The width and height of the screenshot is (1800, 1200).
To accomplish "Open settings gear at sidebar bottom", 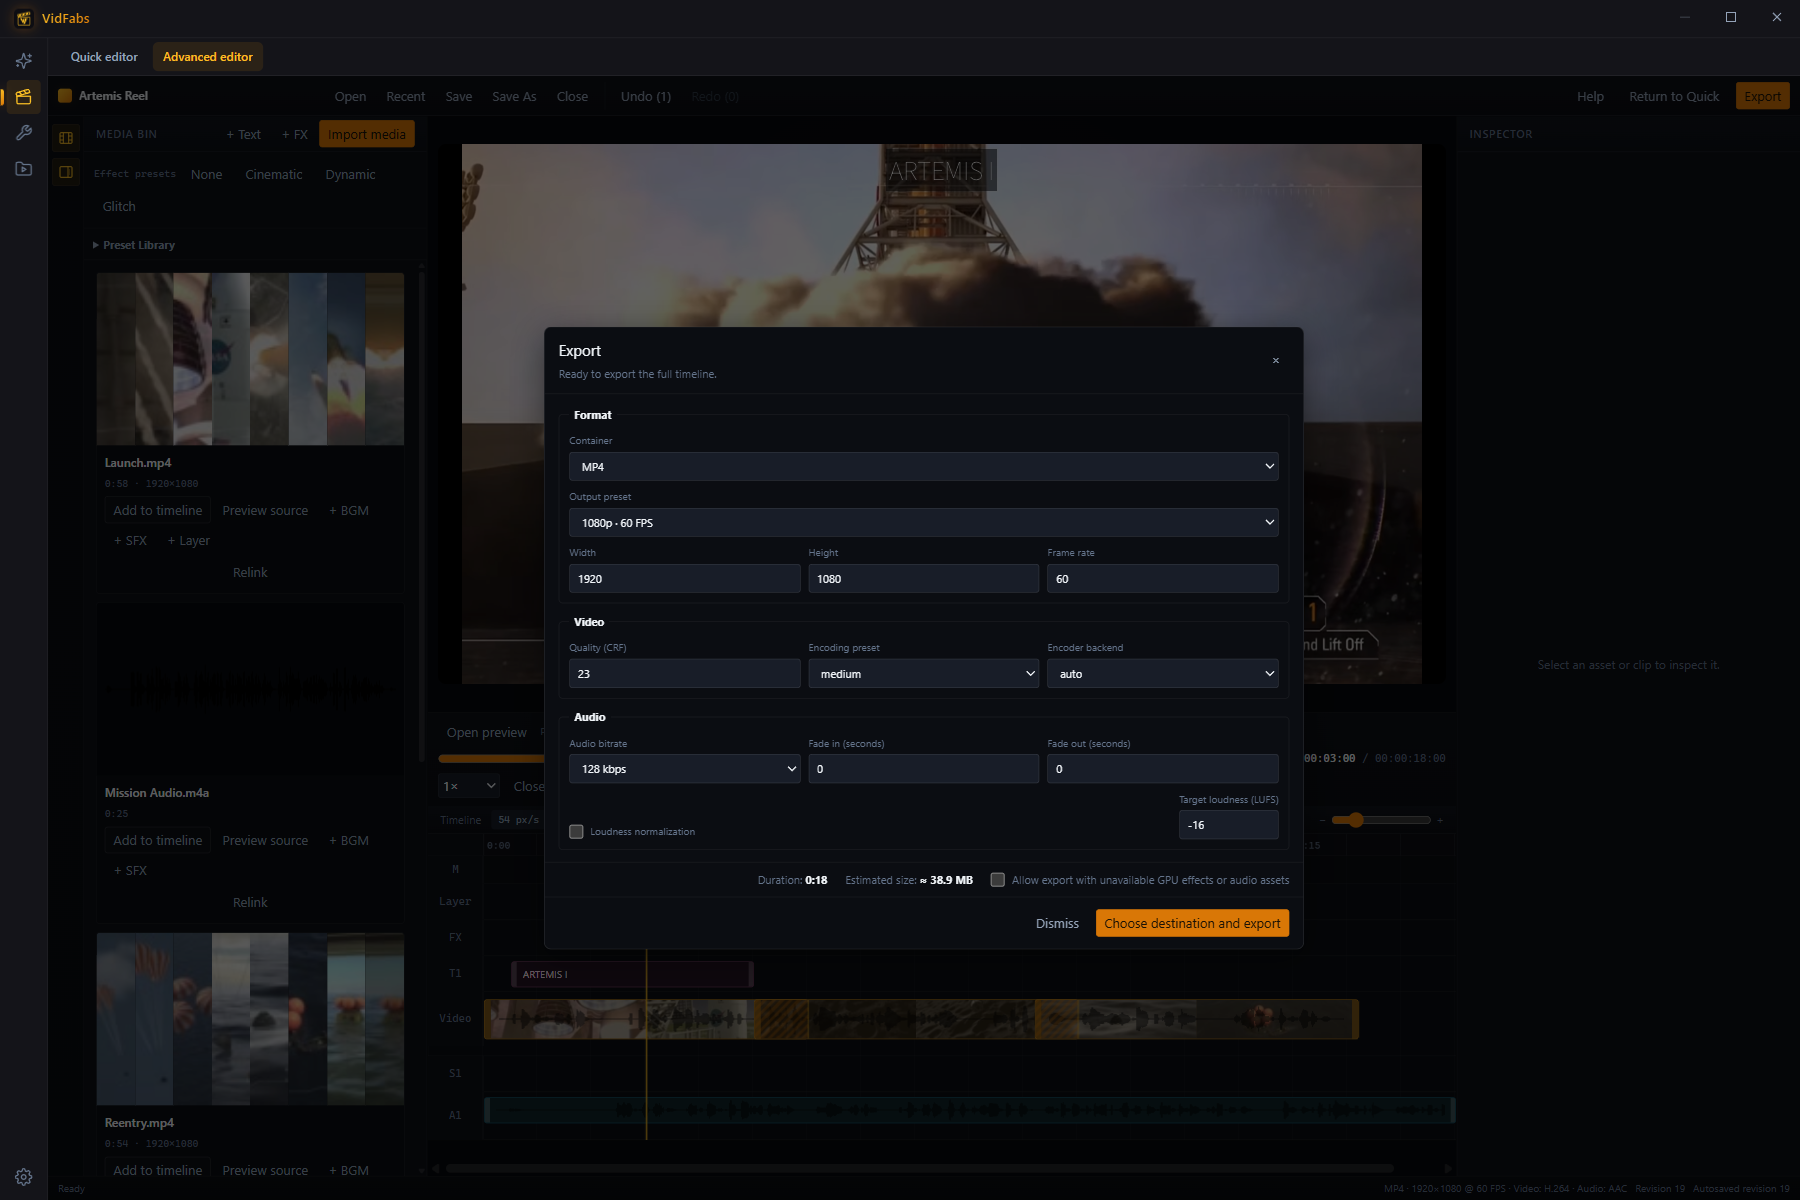I will [24, 1177].
